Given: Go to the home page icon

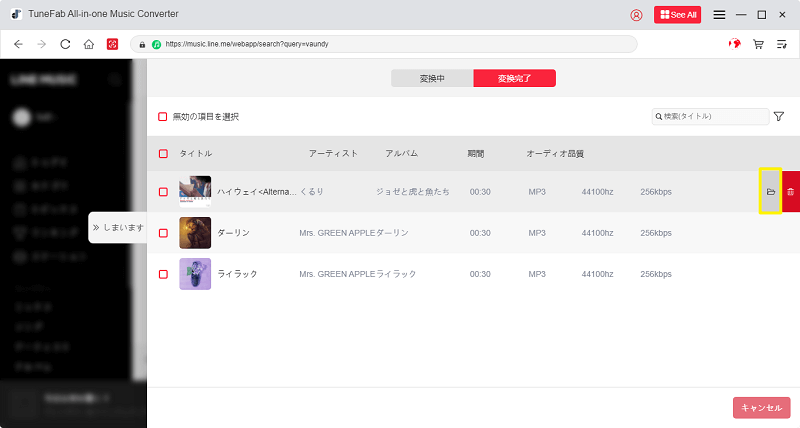Looking at the screenshot, I should click(89, 44).
